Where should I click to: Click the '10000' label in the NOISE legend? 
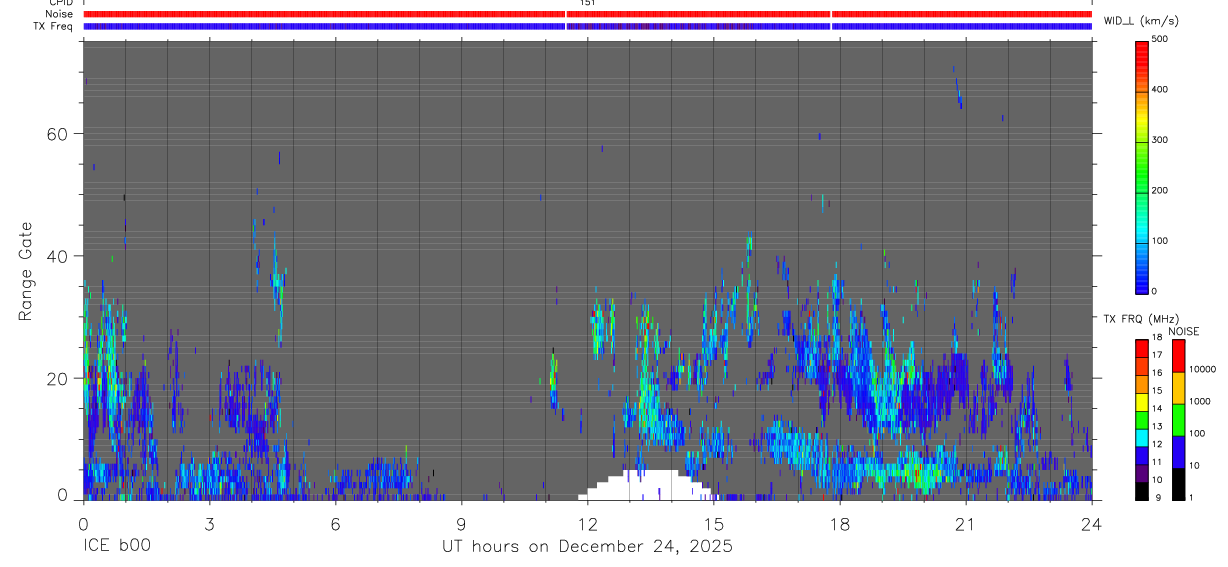point(1201,369)
